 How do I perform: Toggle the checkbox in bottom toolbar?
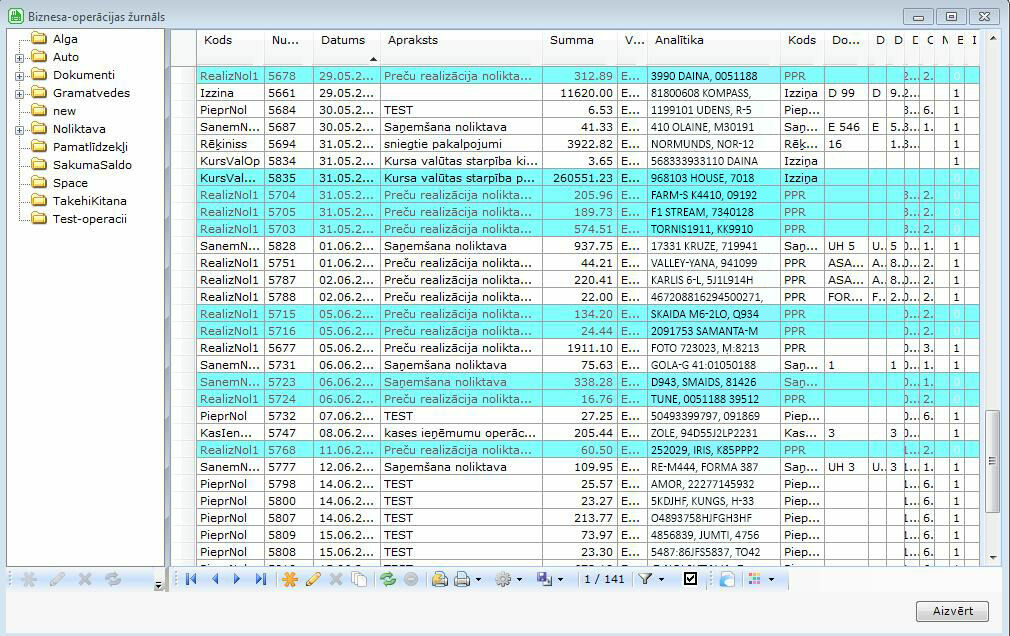click(690, 579)
